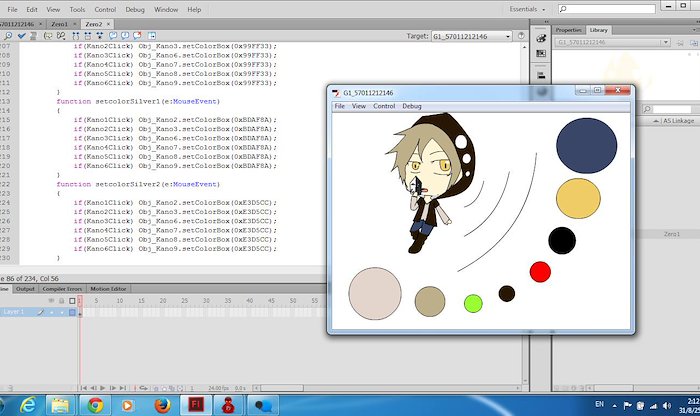Click frame 20 on the timeline ruler
This screenshot has width=700, height=416.
tap(163, 301)
